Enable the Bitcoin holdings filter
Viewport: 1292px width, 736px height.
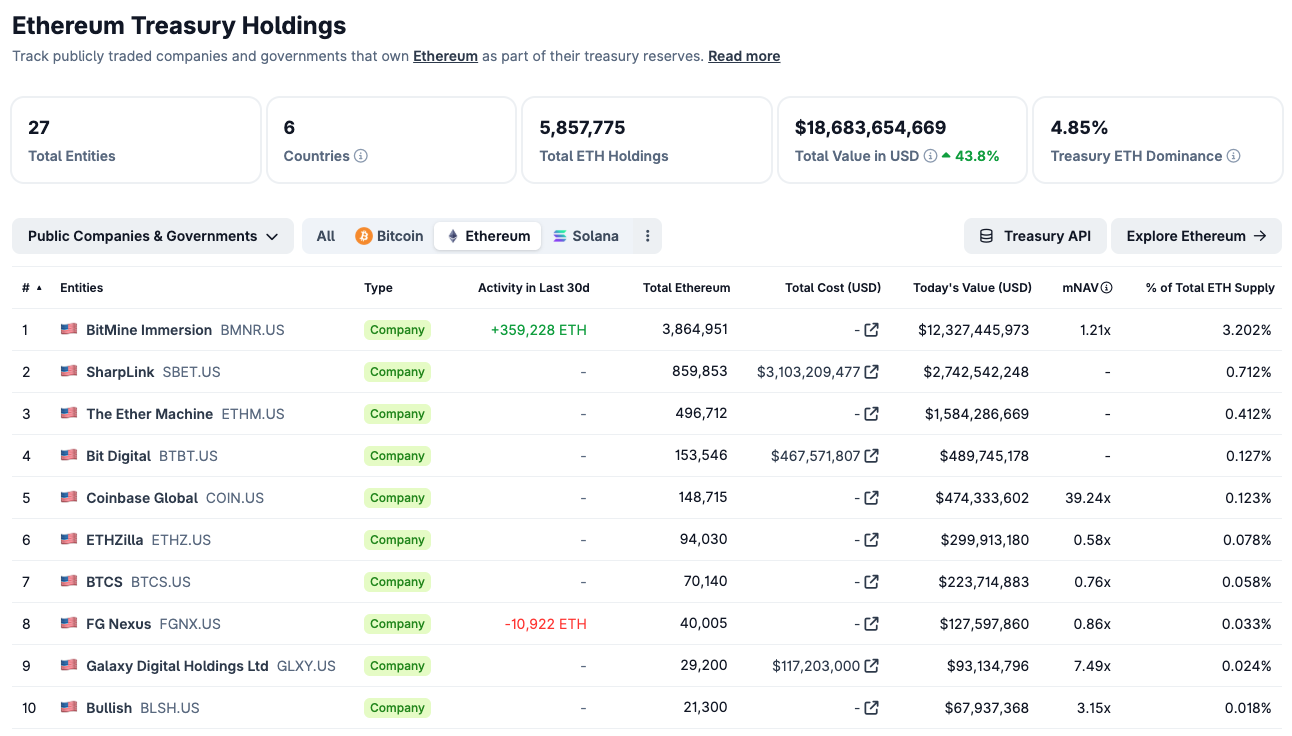[389, 236]
